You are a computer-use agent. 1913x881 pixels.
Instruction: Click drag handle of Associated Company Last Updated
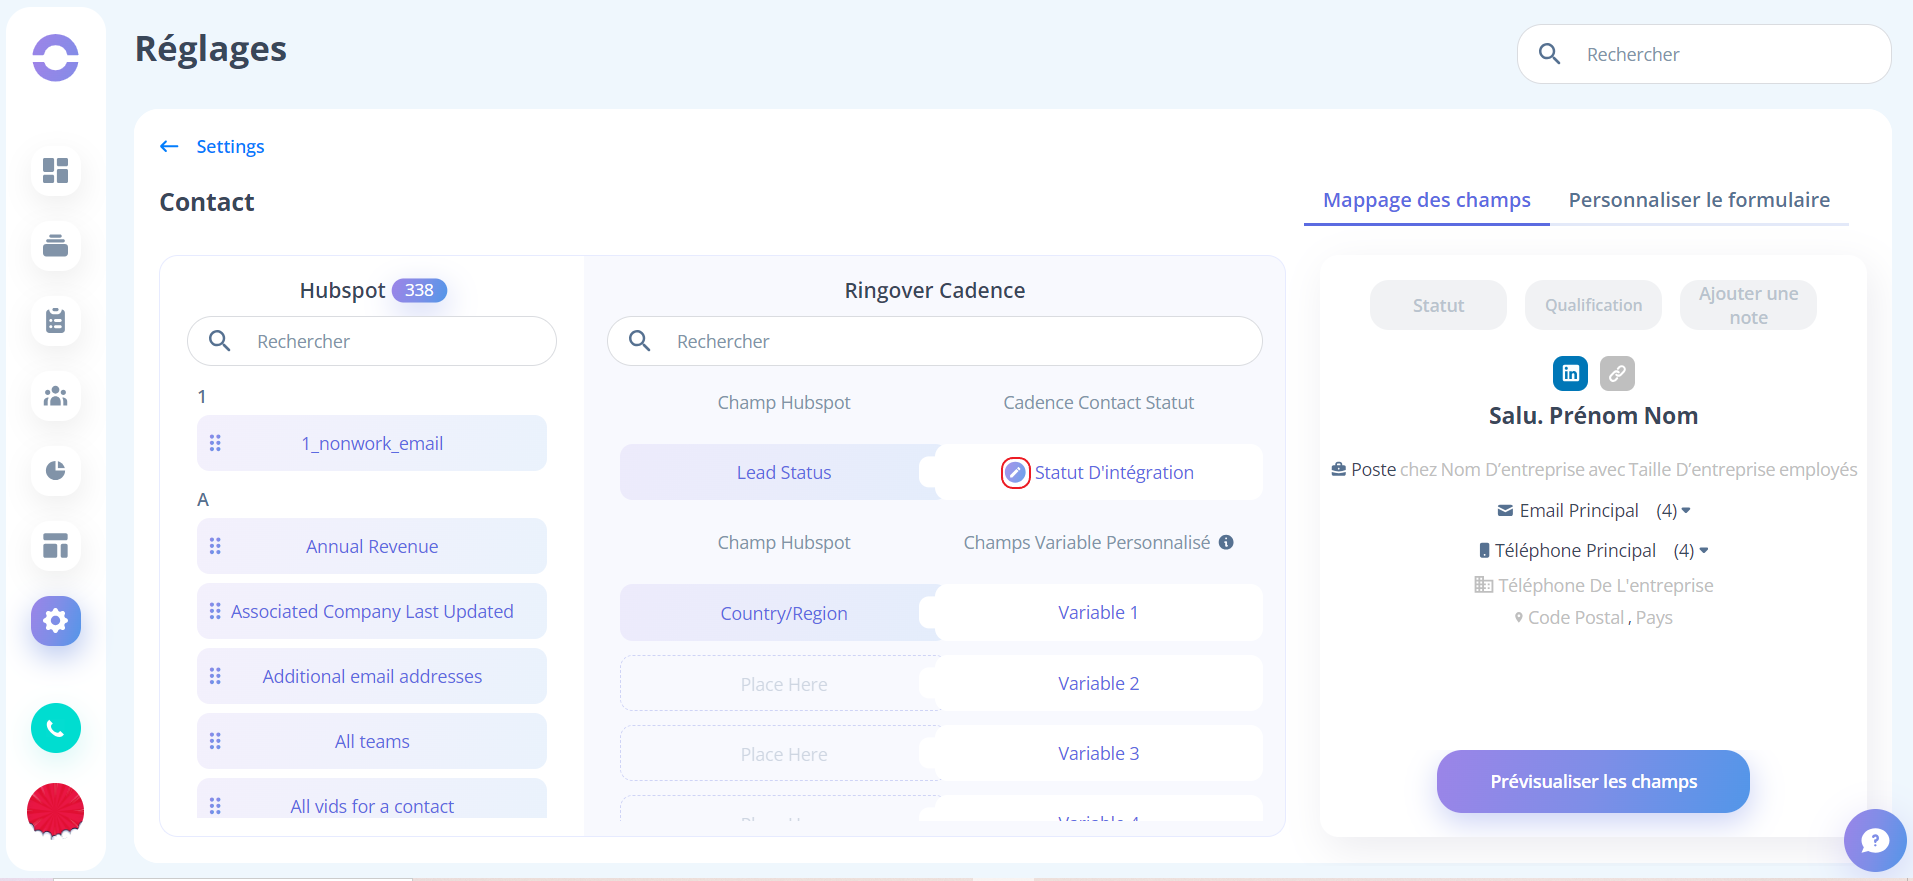[215, 611]
